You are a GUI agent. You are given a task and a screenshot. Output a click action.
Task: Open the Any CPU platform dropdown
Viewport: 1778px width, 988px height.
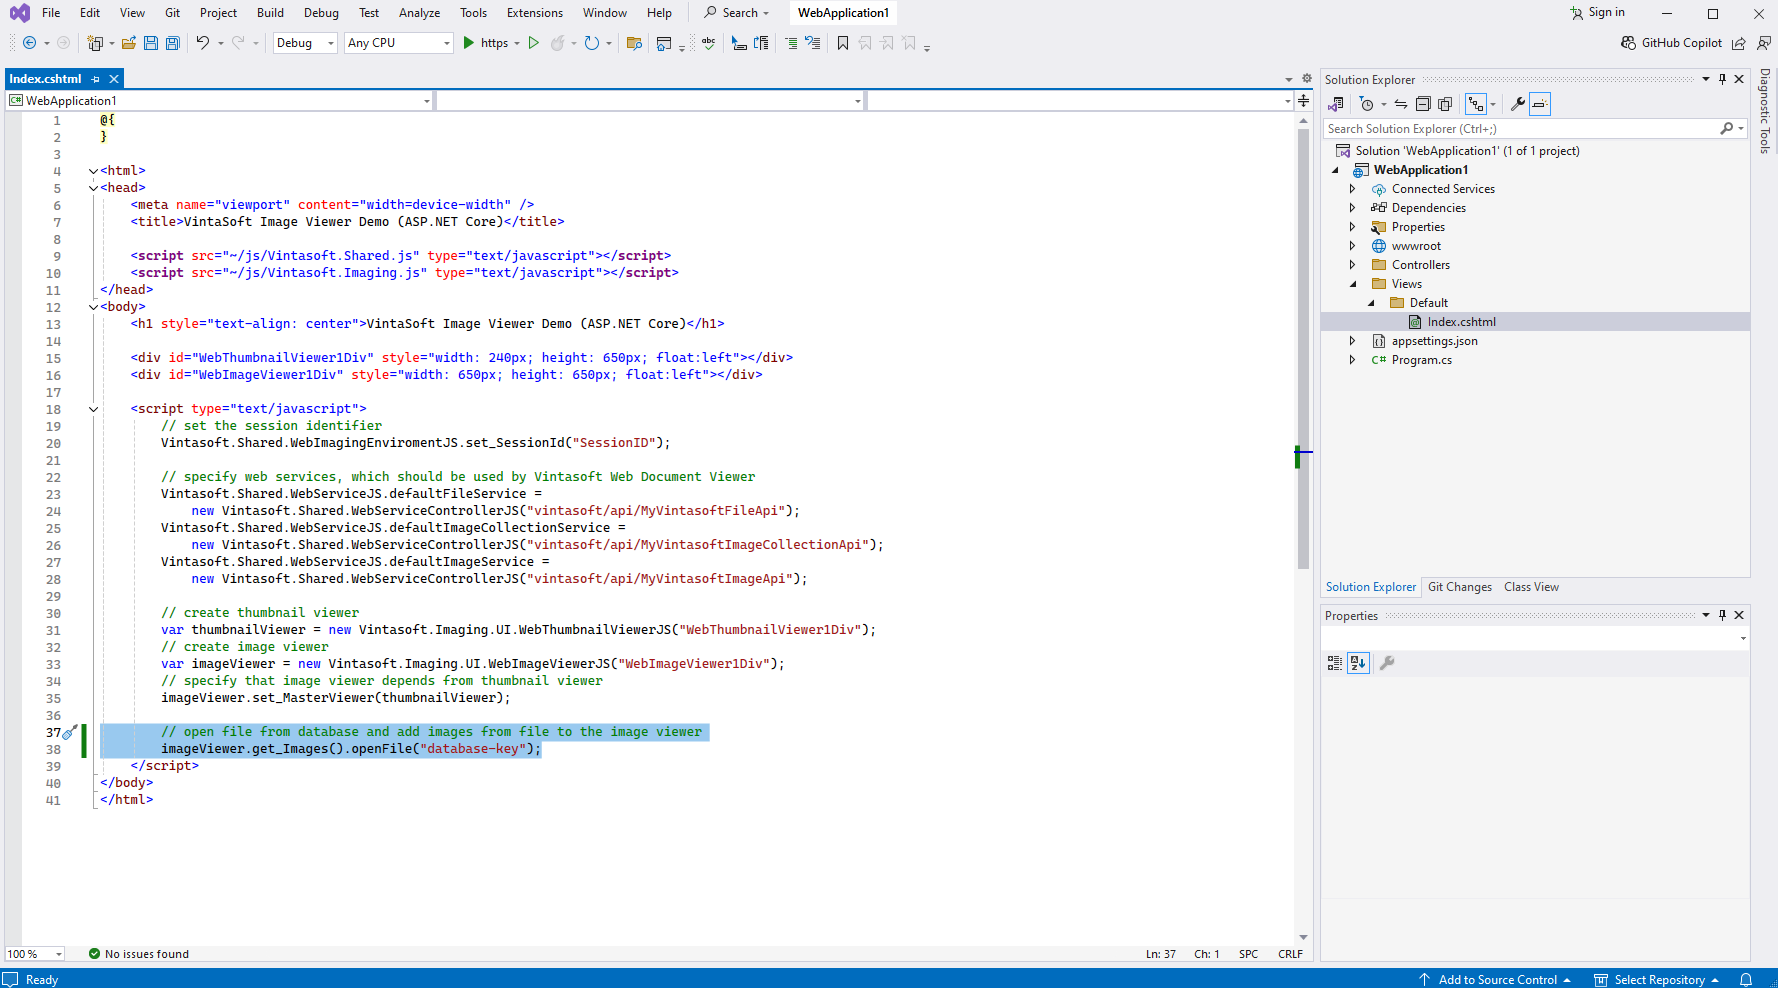pos(399,43)
